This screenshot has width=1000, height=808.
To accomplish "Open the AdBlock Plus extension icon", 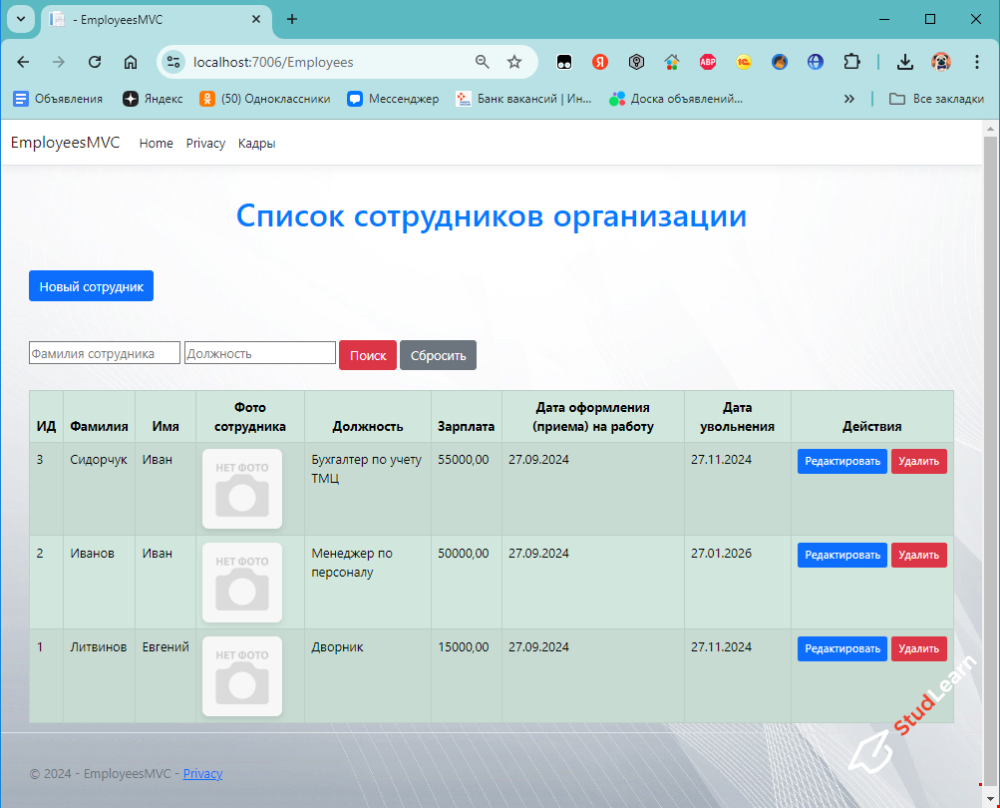I will 708,62.
